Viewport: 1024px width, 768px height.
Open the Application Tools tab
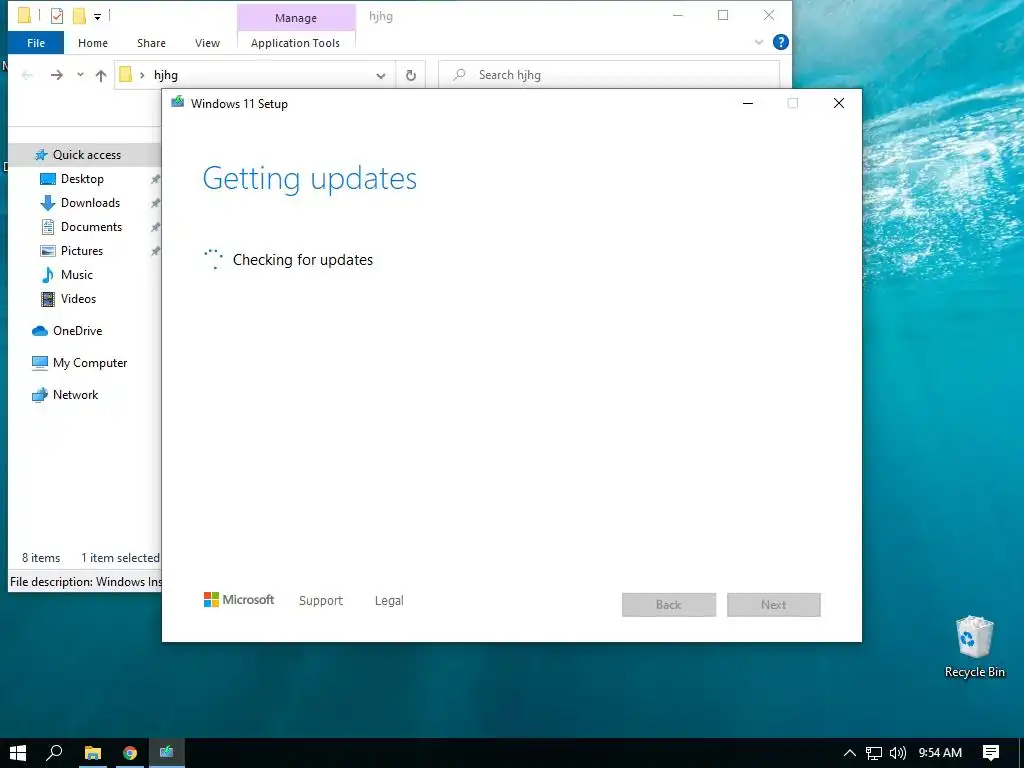click(x=295, y=43)
